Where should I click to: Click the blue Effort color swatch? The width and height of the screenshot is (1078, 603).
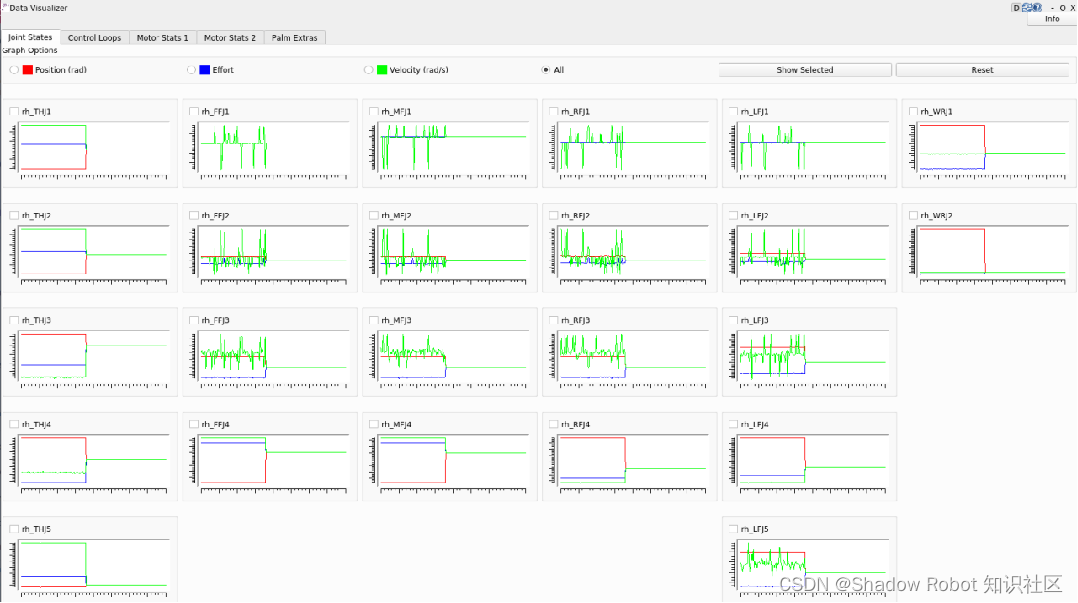[x=204, y=70]
